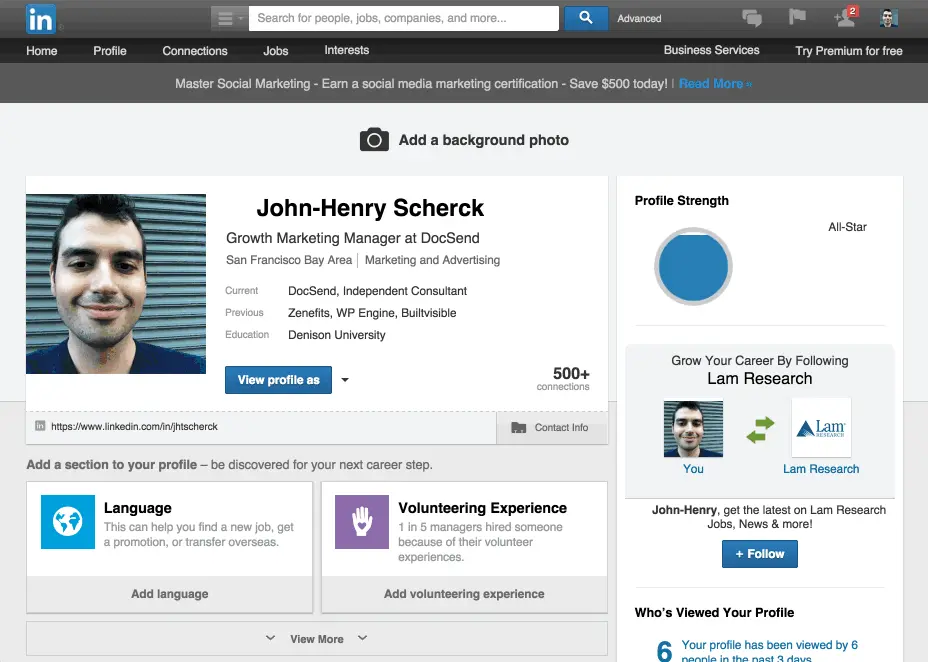Click the main profile photo
928x662 pixels.
(x=116, y=284)
